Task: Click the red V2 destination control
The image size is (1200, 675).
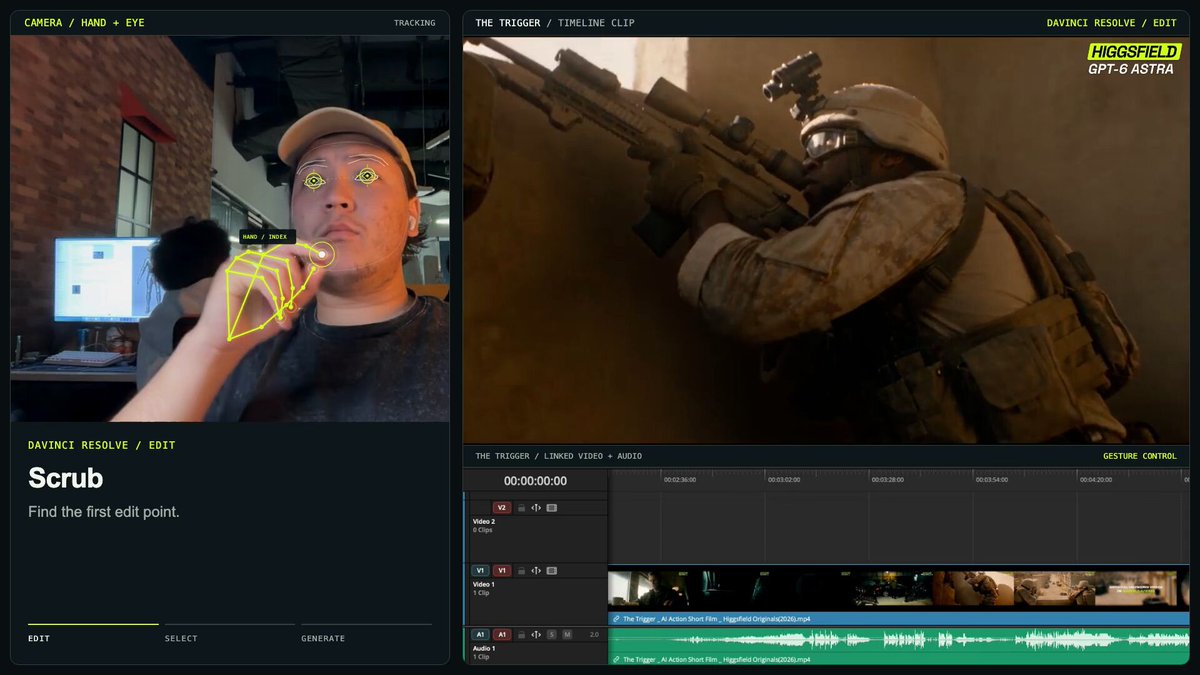Action: click(502, 508)
